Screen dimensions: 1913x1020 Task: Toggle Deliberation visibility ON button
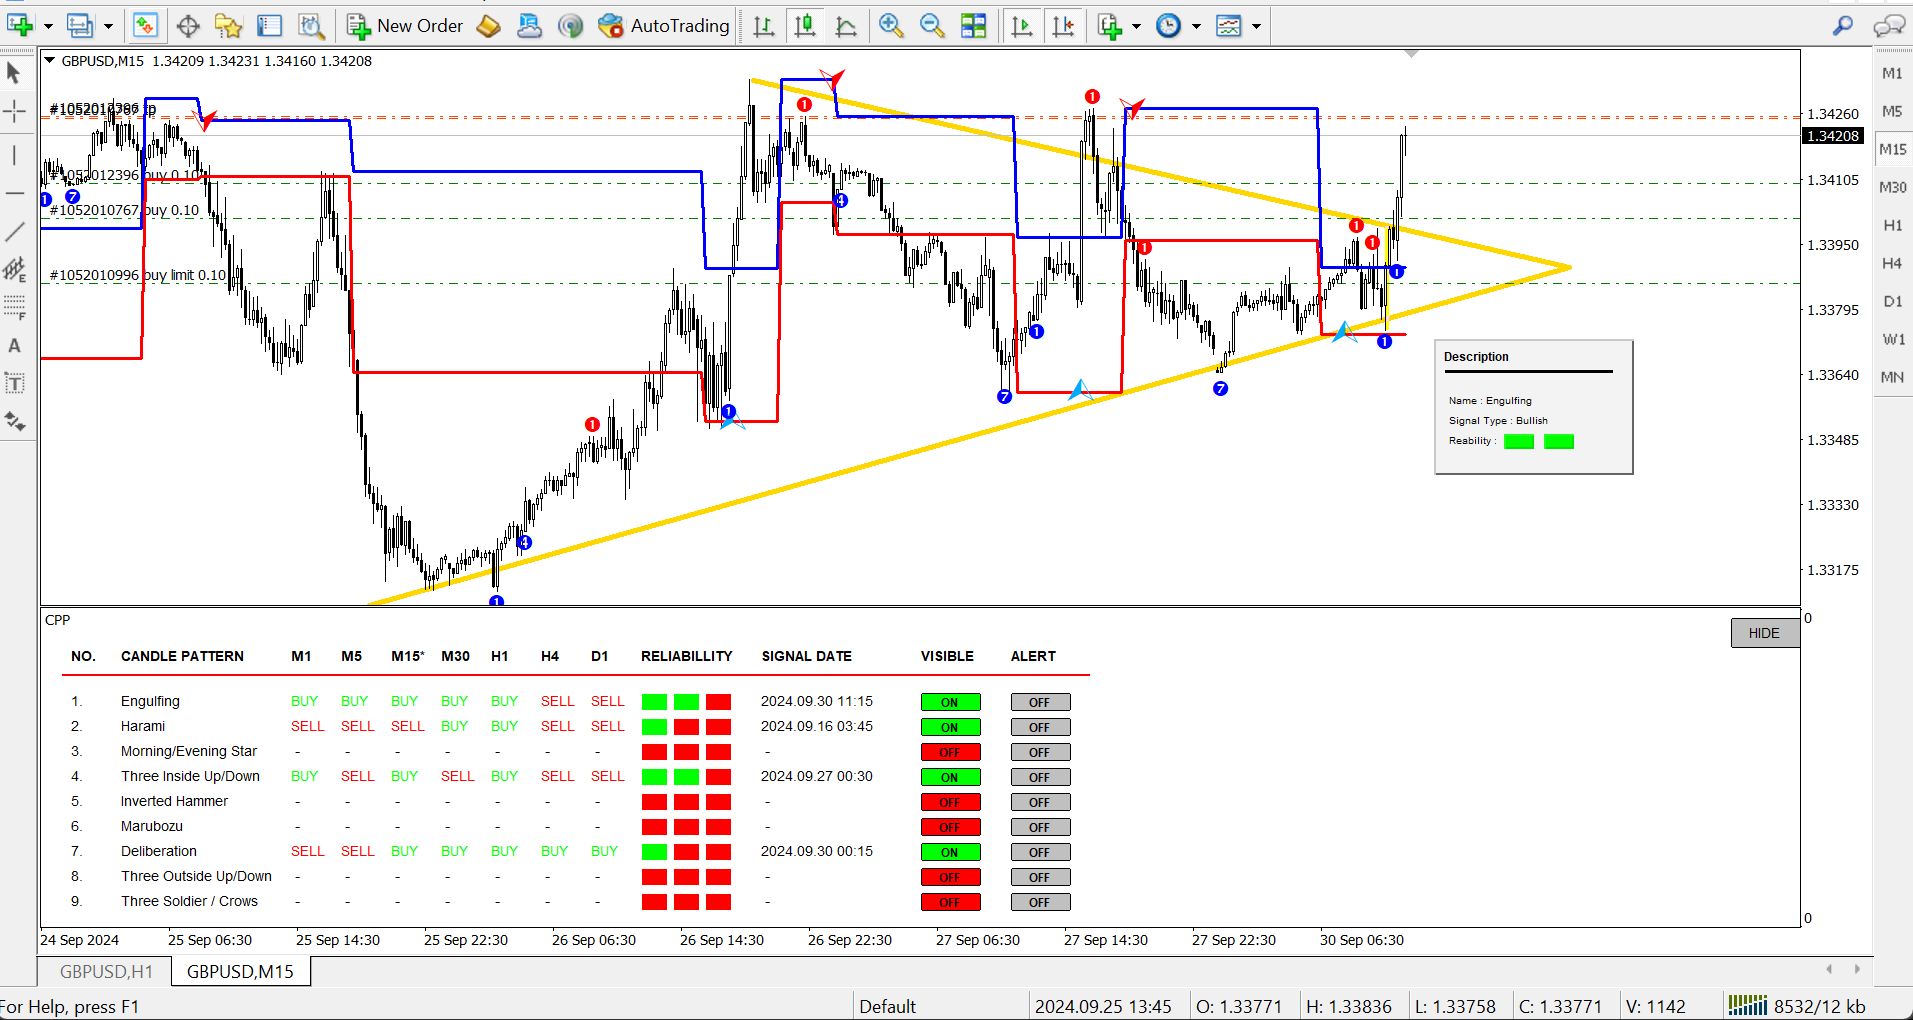pyautogui.click(x=950, y=852)
